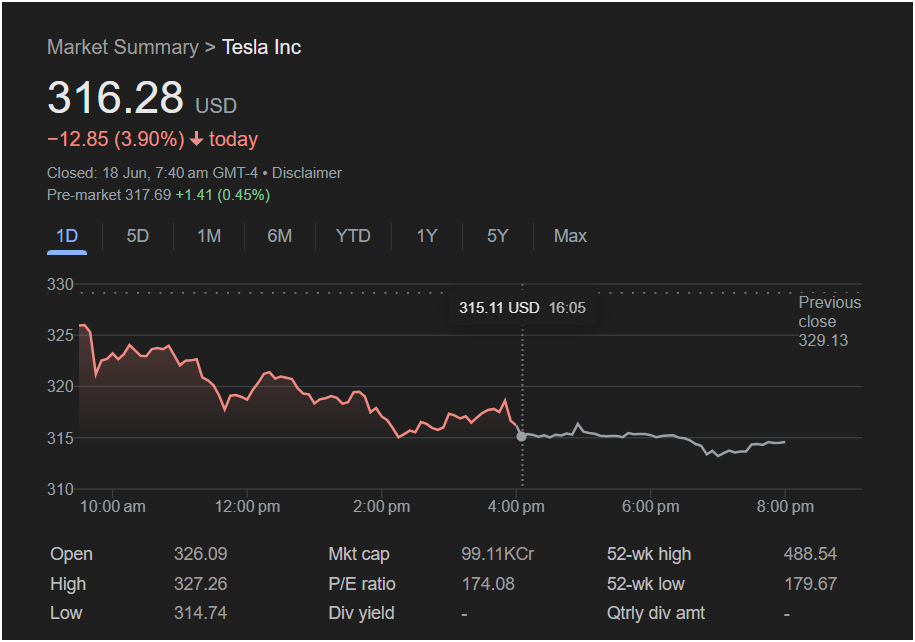The height and width of the screenshot is (642, 915).
Task: Click the red down arrow icon
Action: click(197, 139)
